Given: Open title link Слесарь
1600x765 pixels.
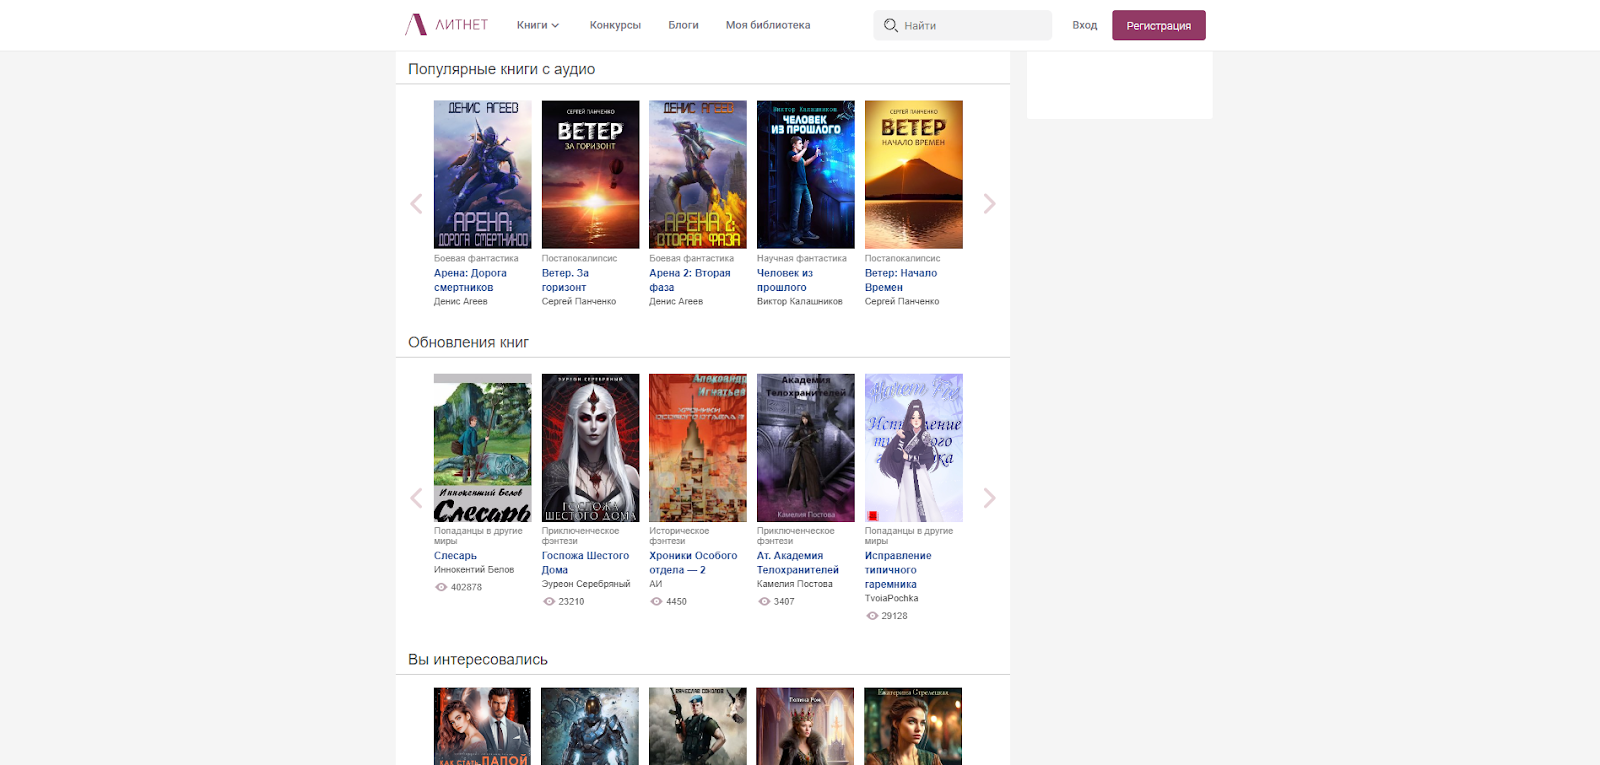Looking at the screenshot, I should tap(455, 556).
